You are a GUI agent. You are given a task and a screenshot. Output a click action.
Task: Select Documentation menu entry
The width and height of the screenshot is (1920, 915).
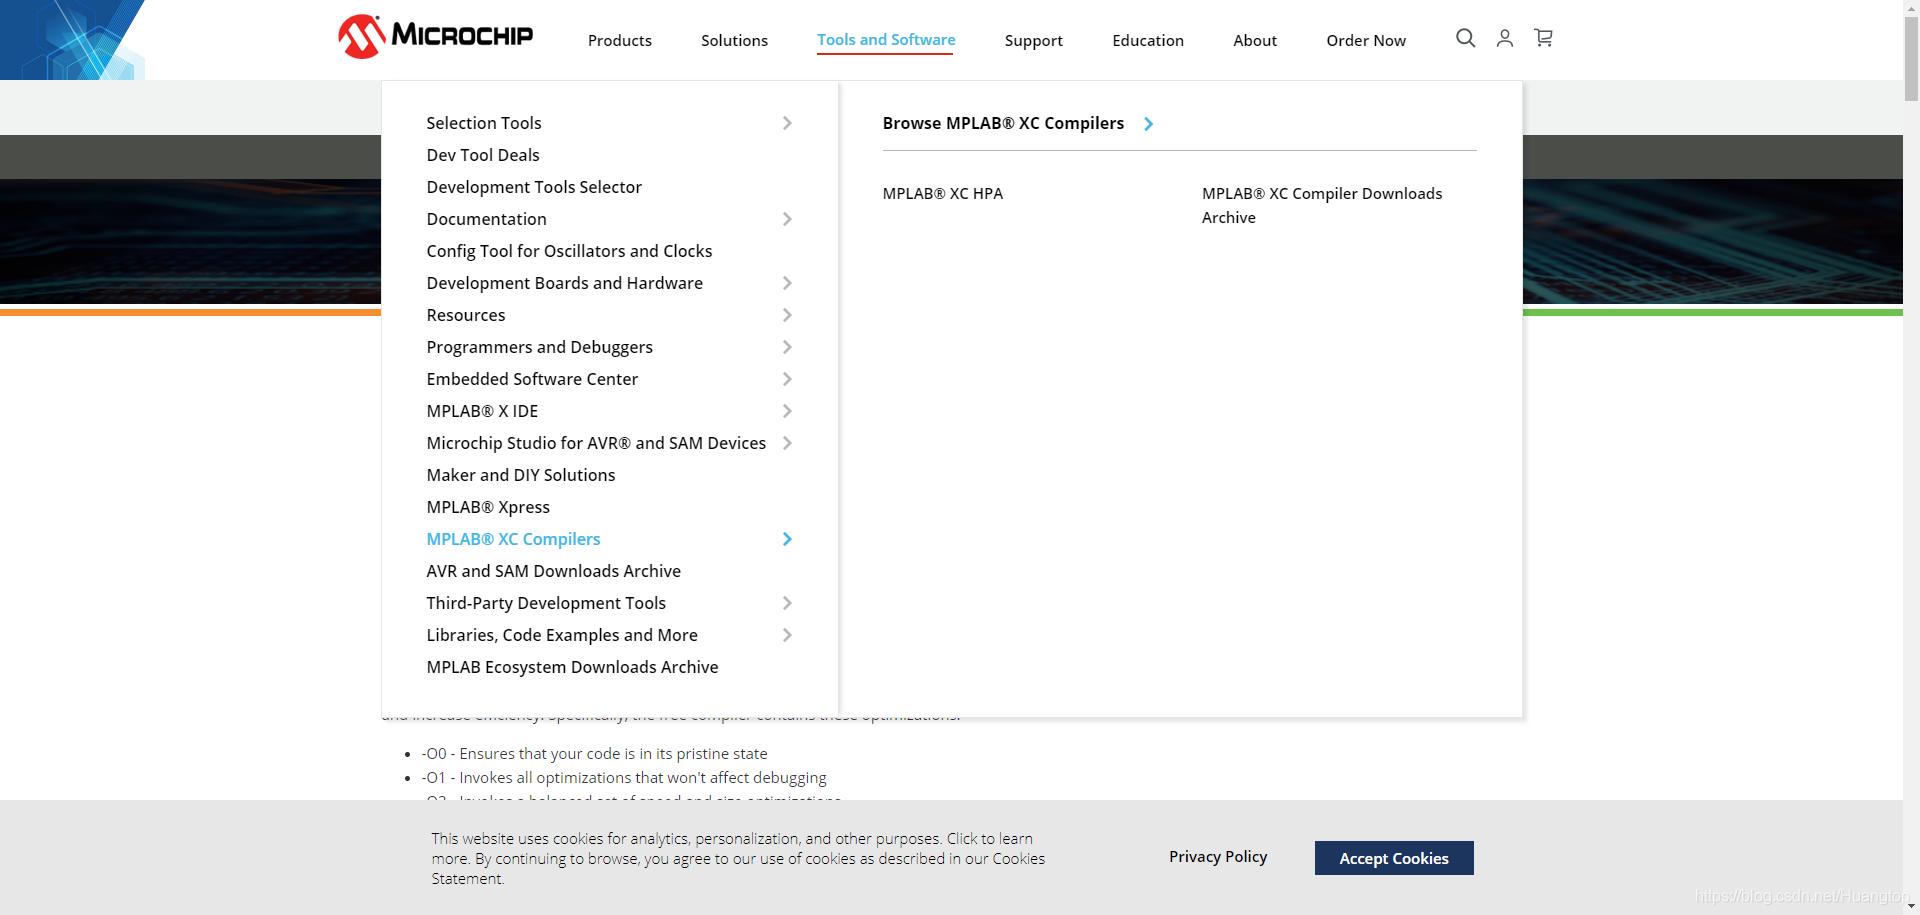[x=486, y=219]
